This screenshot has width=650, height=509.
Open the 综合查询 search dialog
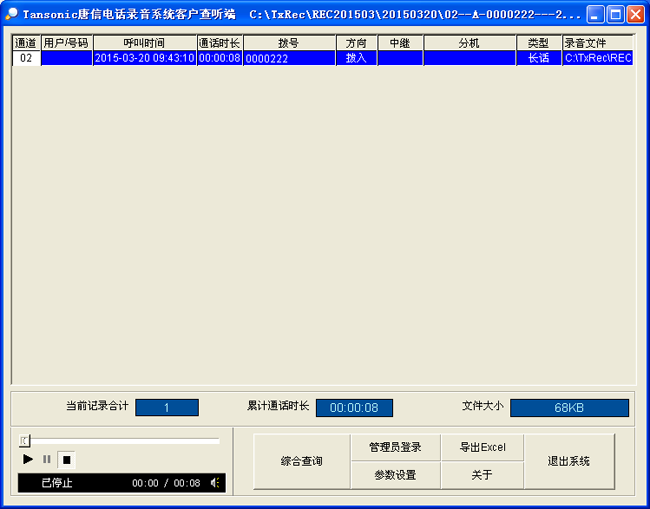click(x=301, y=461)
